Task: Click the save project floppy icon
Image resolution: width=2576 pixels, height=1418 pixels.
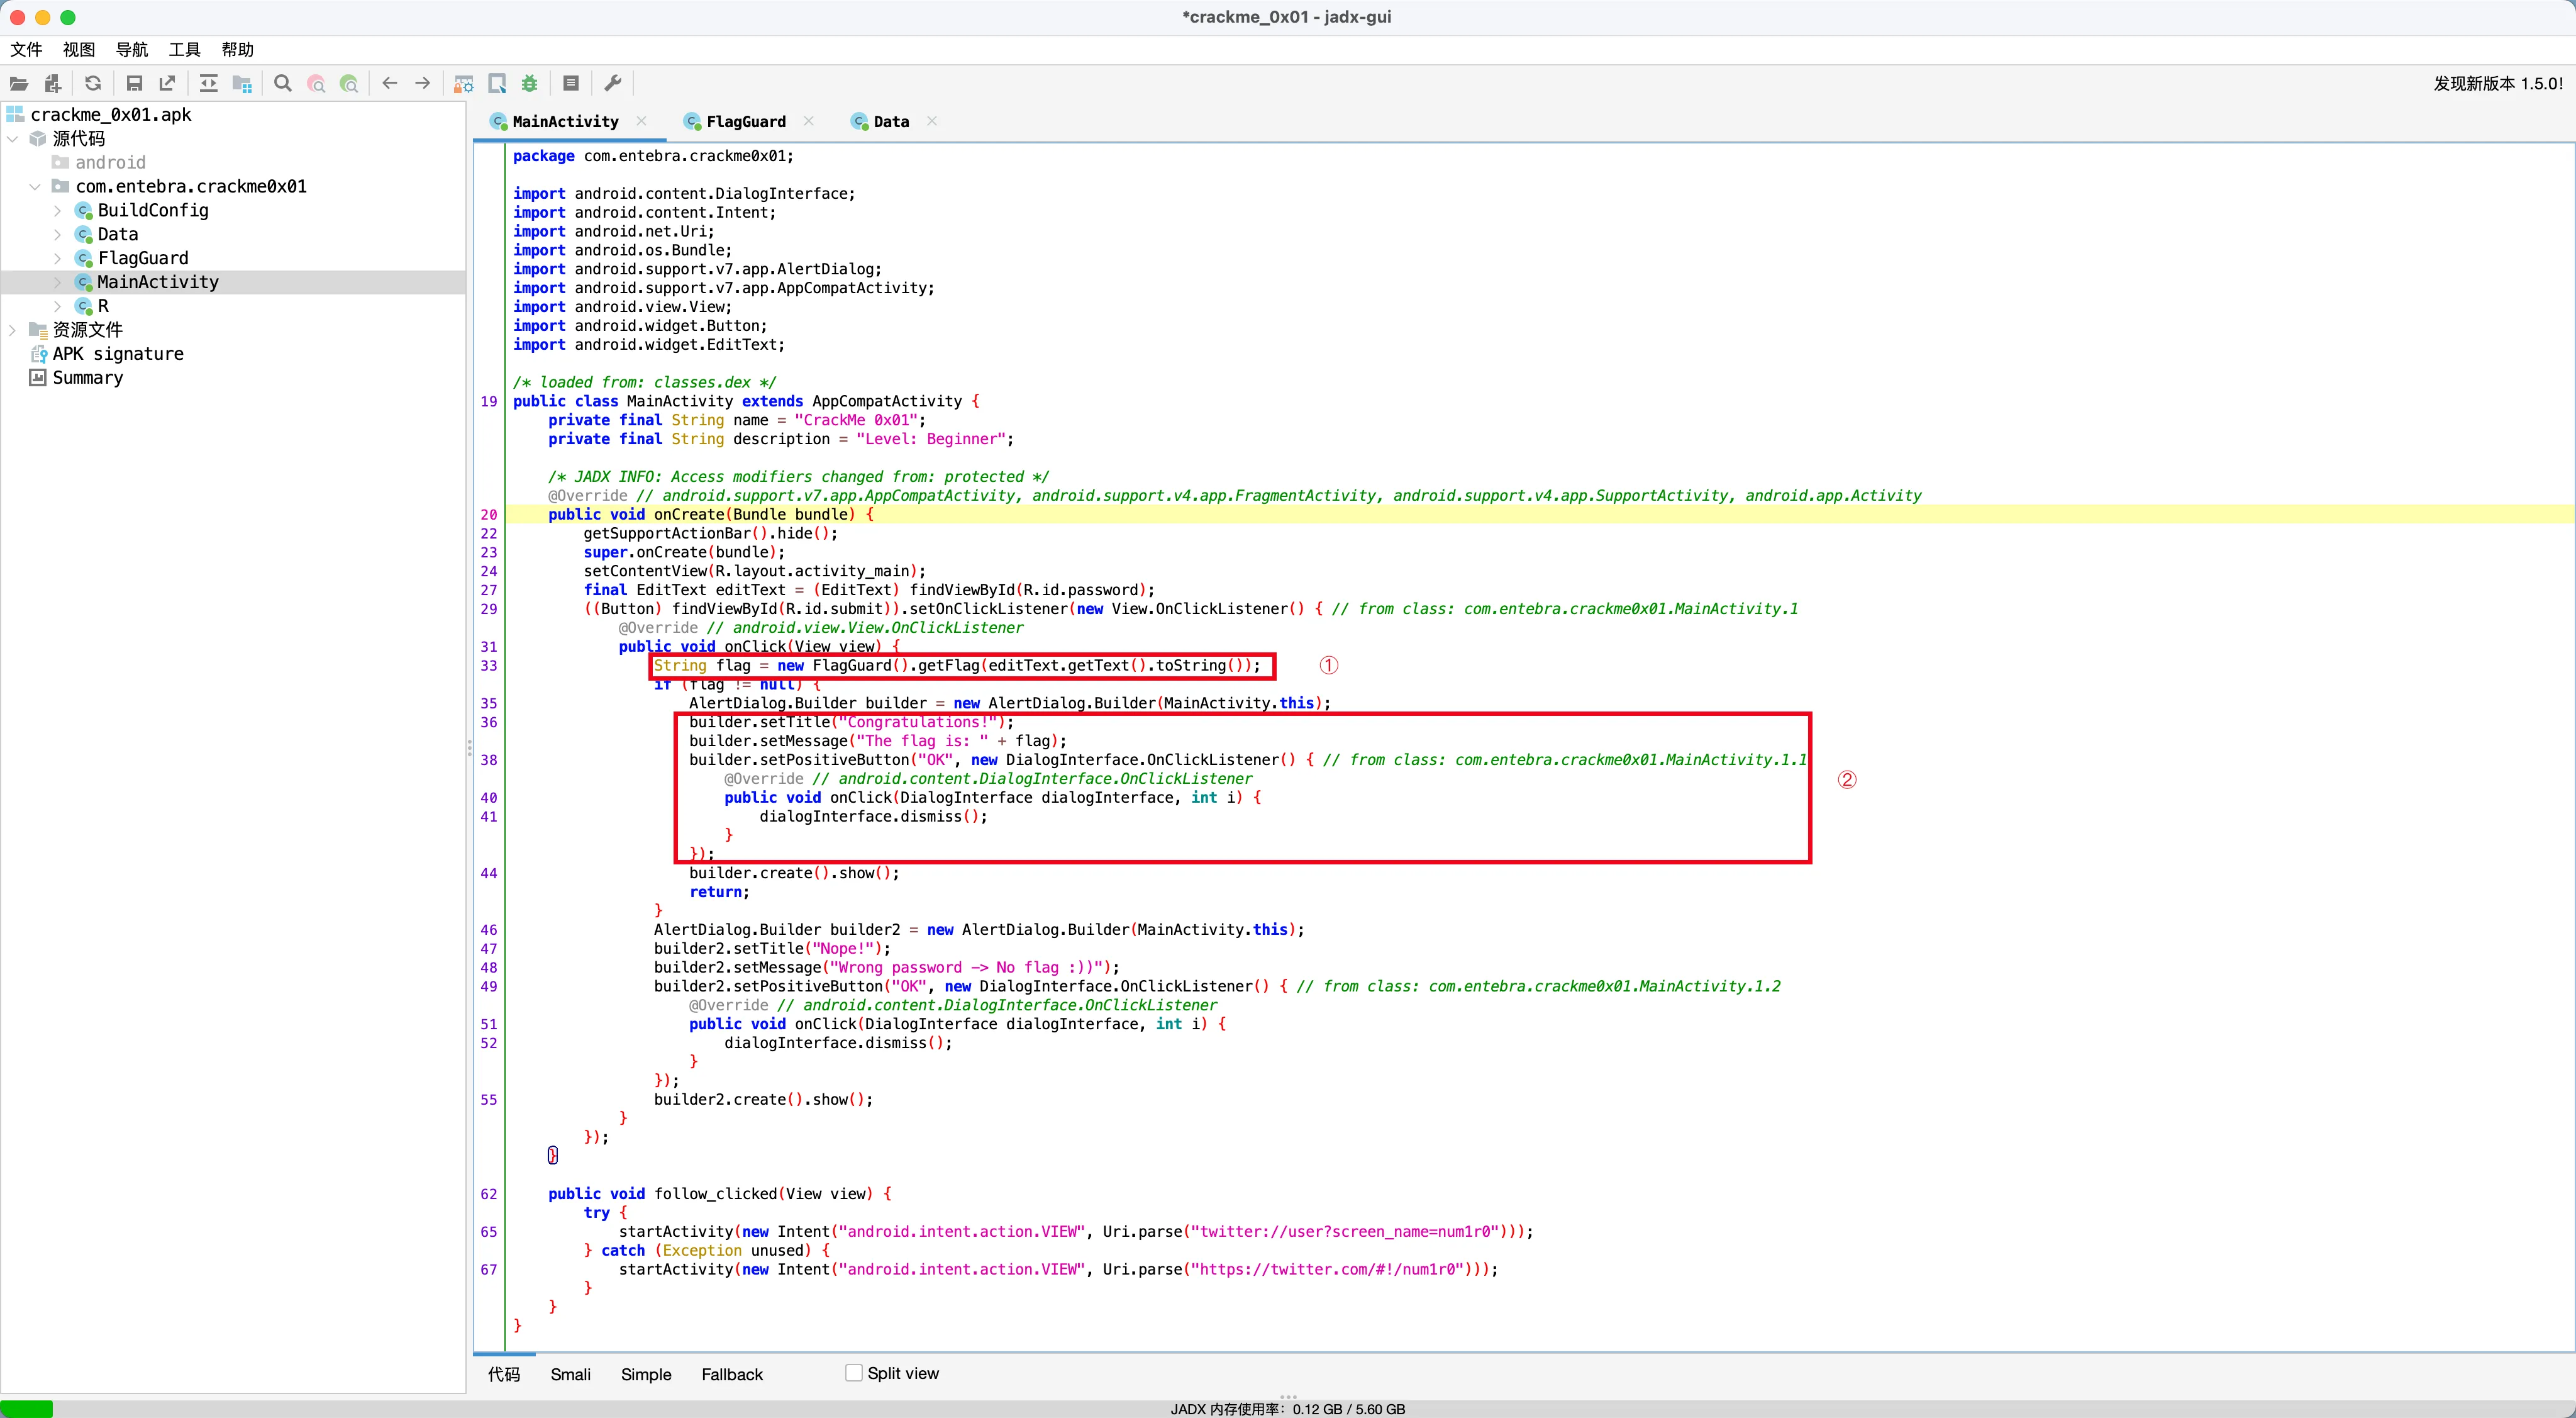Action: point(134,83)
